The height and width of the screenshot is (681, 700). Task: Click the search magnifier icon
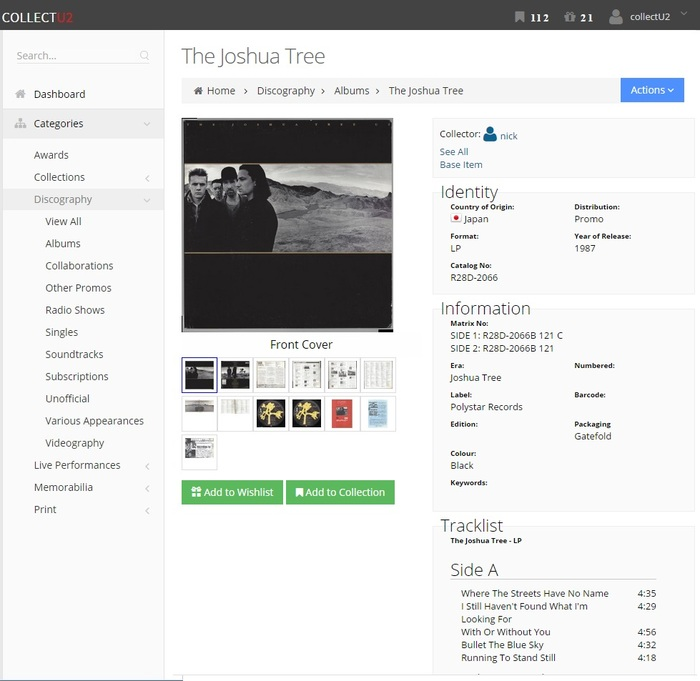click(145, 56)
